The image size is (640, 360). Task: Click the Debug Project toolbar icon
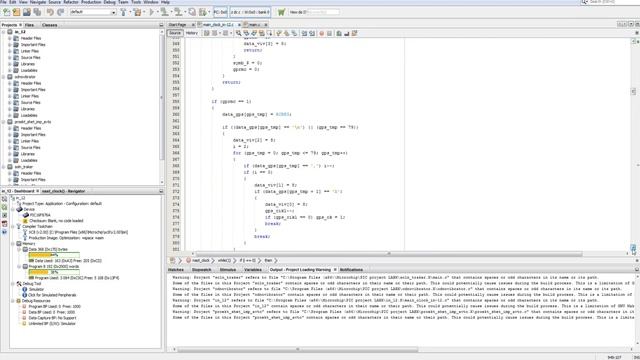point(203,12)
